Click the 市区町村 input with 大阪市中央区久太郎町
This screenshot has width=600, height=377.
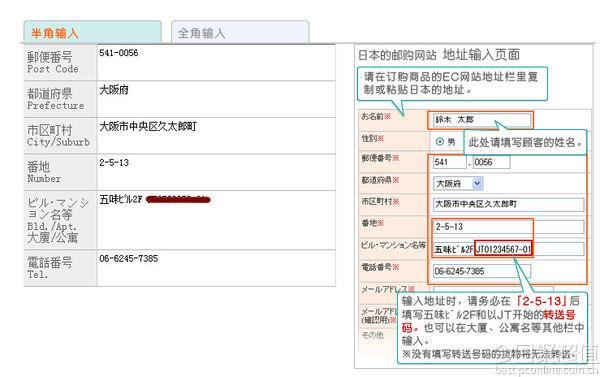coord(509,204)
